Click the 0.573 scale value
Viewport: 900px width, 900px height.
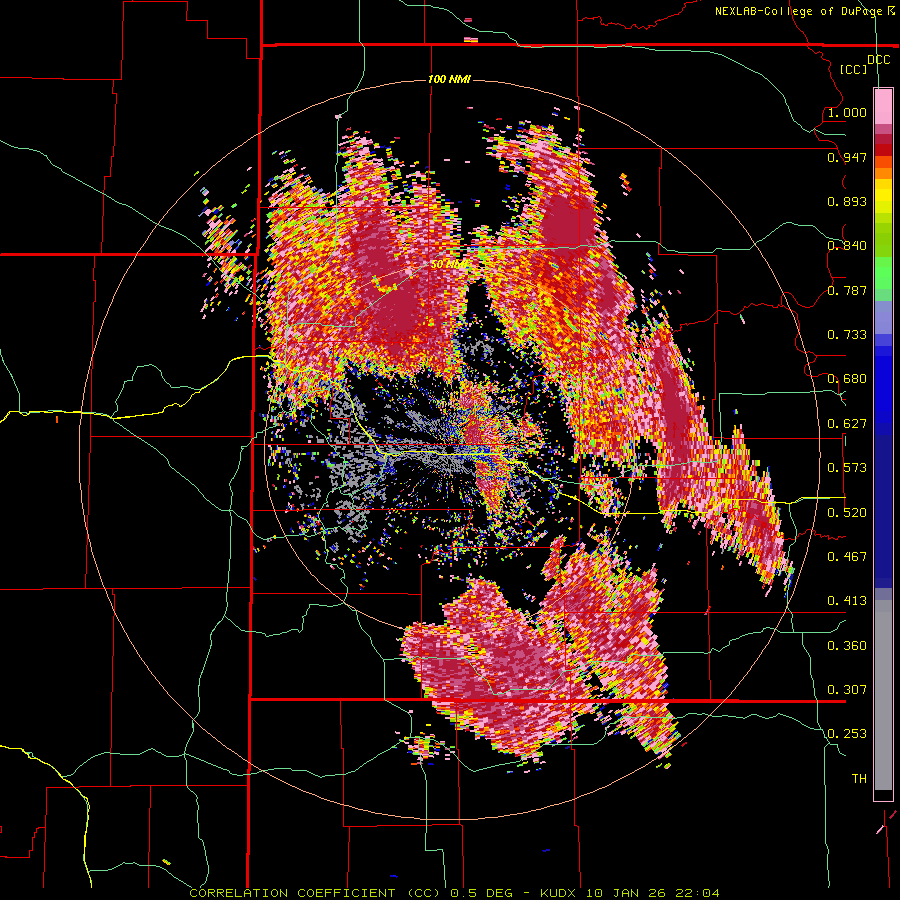[847, 468]
